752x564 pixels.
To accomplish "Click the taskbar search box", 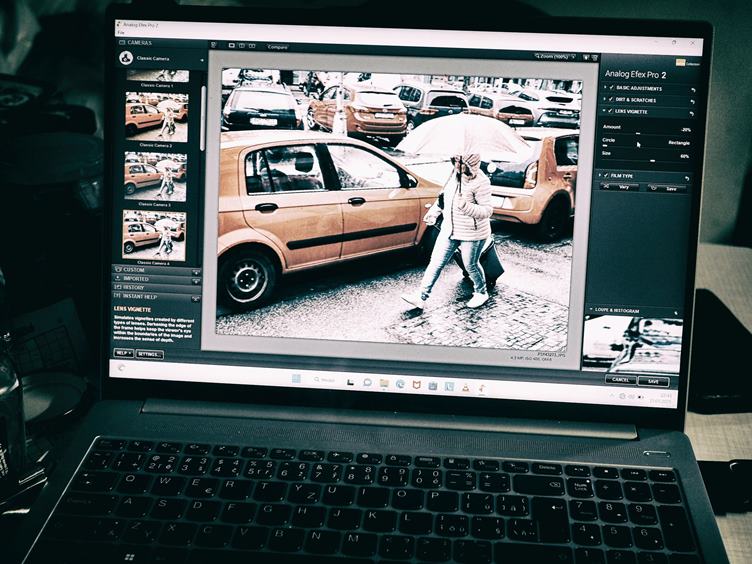I will (x=326, y=380).
